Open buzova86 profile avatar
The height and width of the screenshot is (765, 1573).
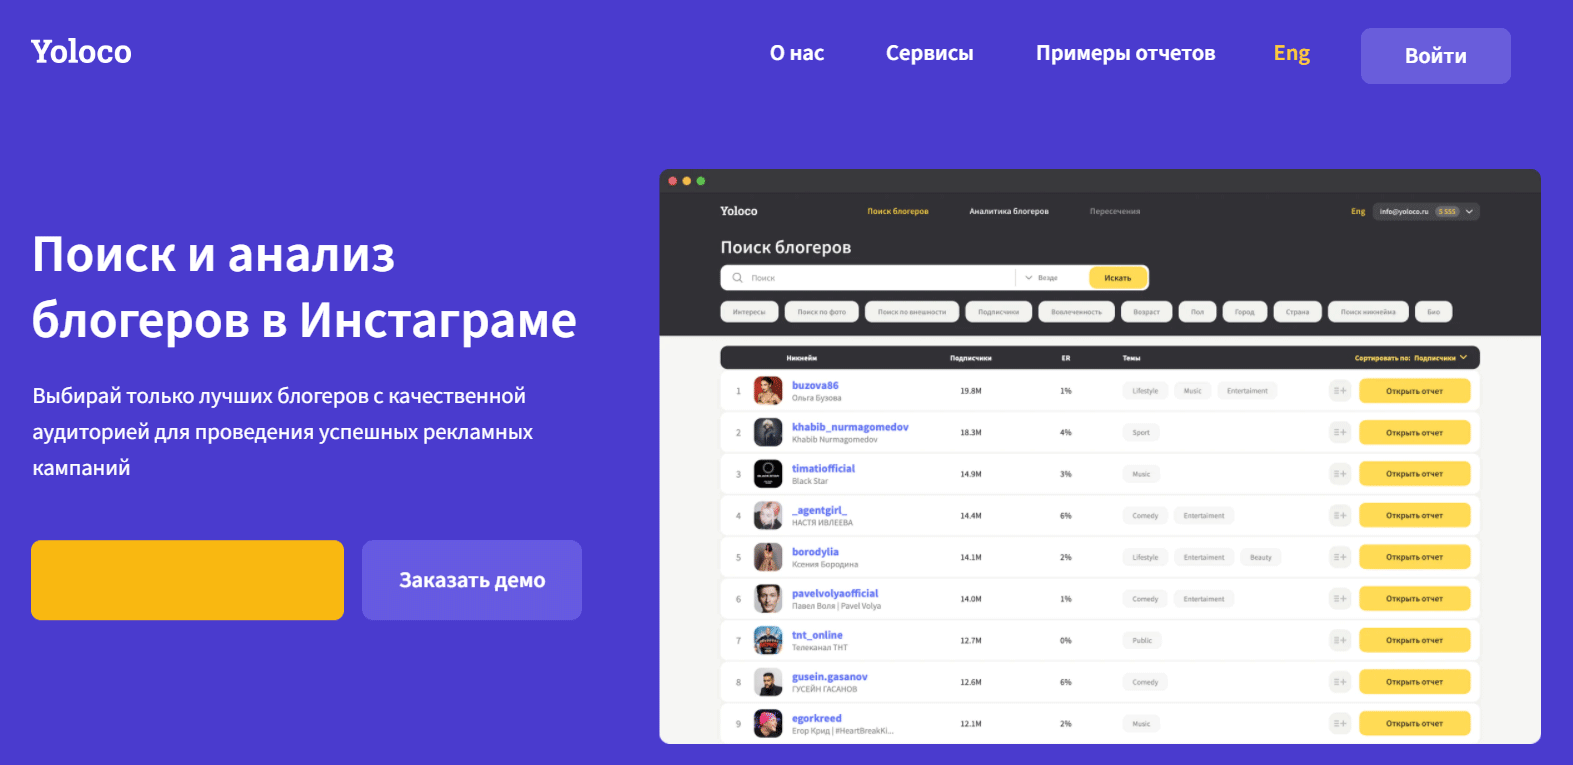768,390
